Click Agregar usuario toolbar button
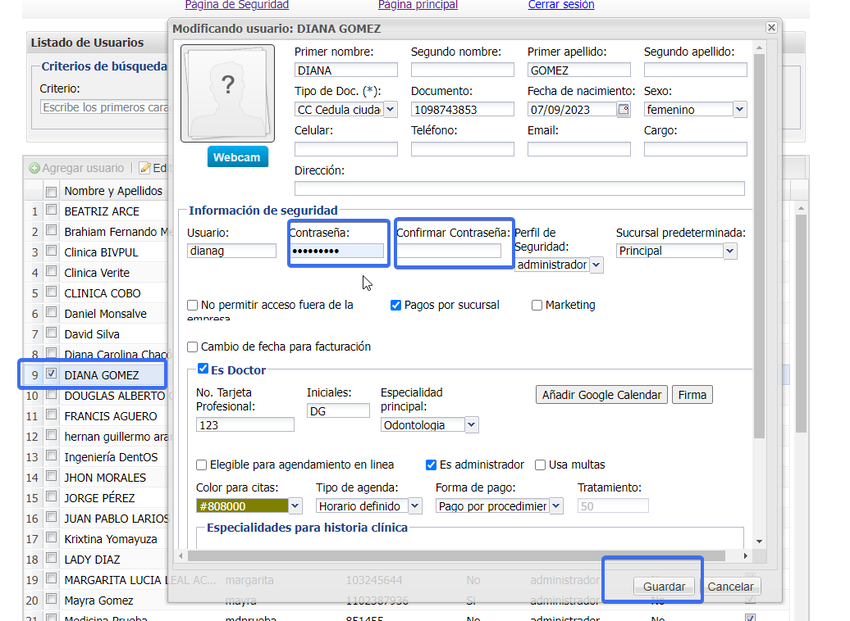 tap(77, 169)
